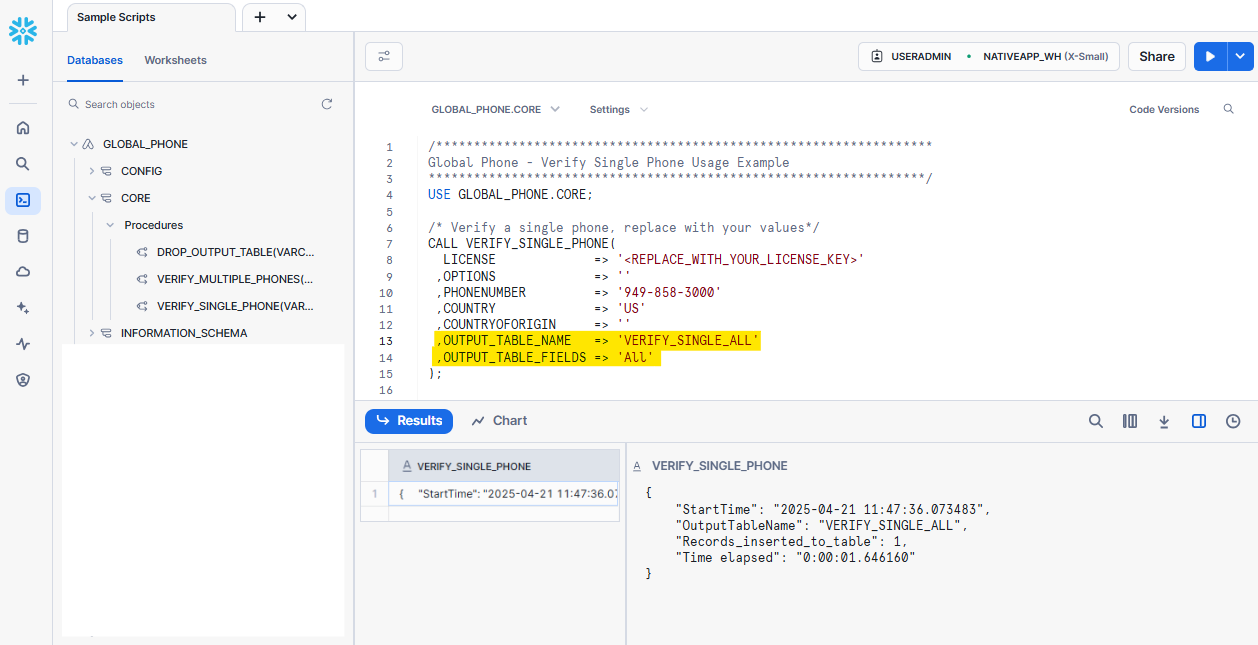The image size is (1258, 645).
Task: Expand the CONFIG schema
Action: [91, 171]
